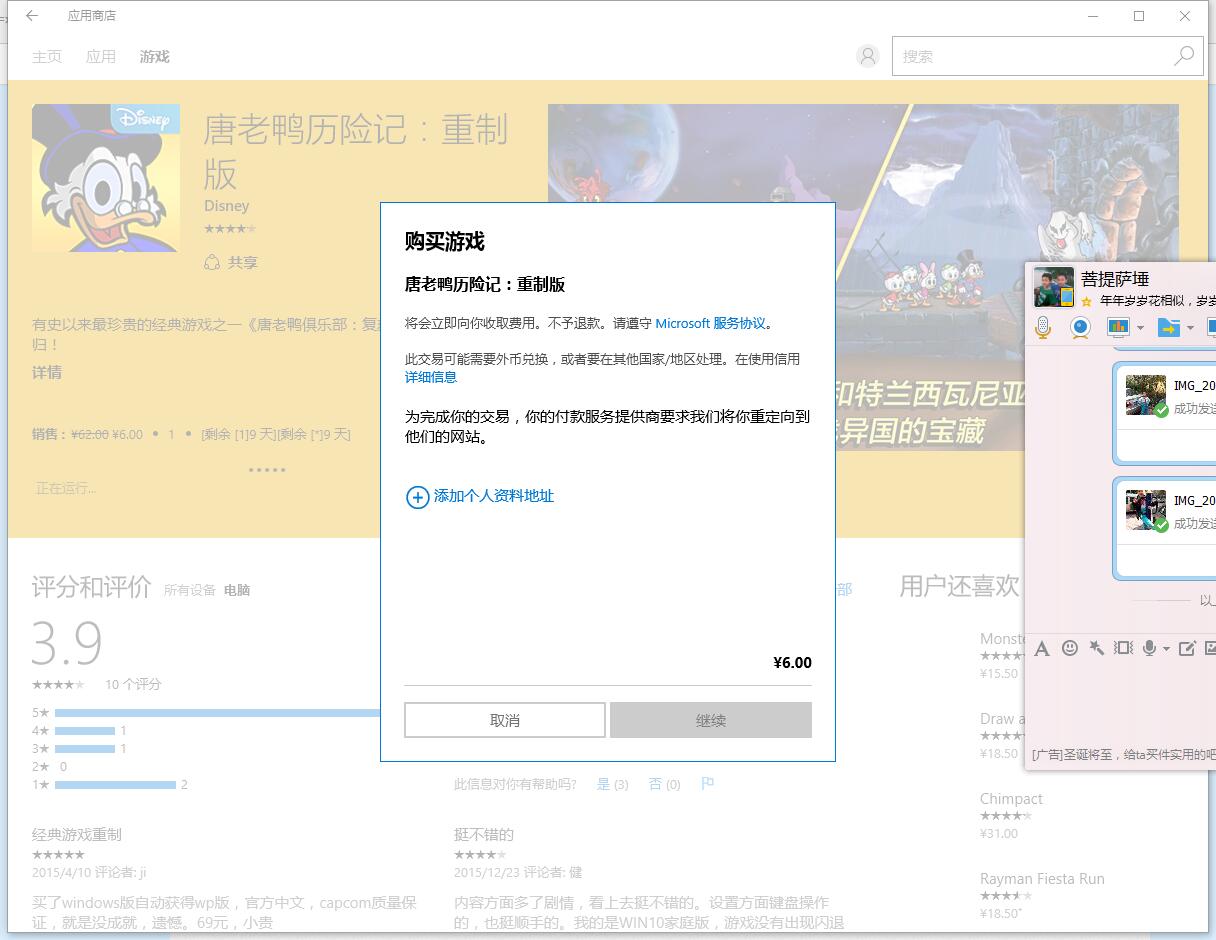1216x940 pixels.
Task: Open the second IMG_20 sent image thumbnail
Action: (1146, 510)
